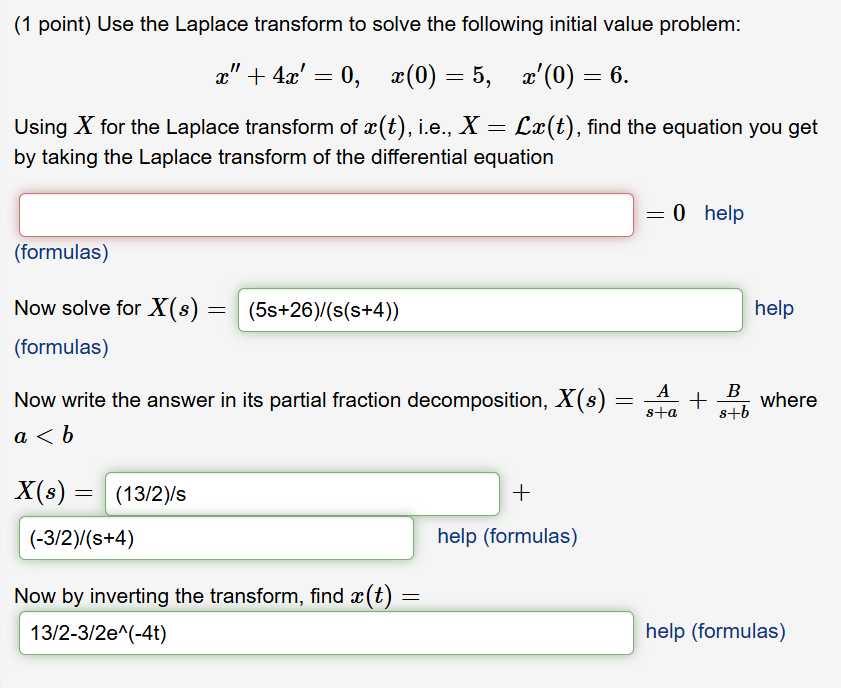The image size is (841, 688).
Task: Click the (formulas) link below the X(s) field
Action: click(61, 347)
